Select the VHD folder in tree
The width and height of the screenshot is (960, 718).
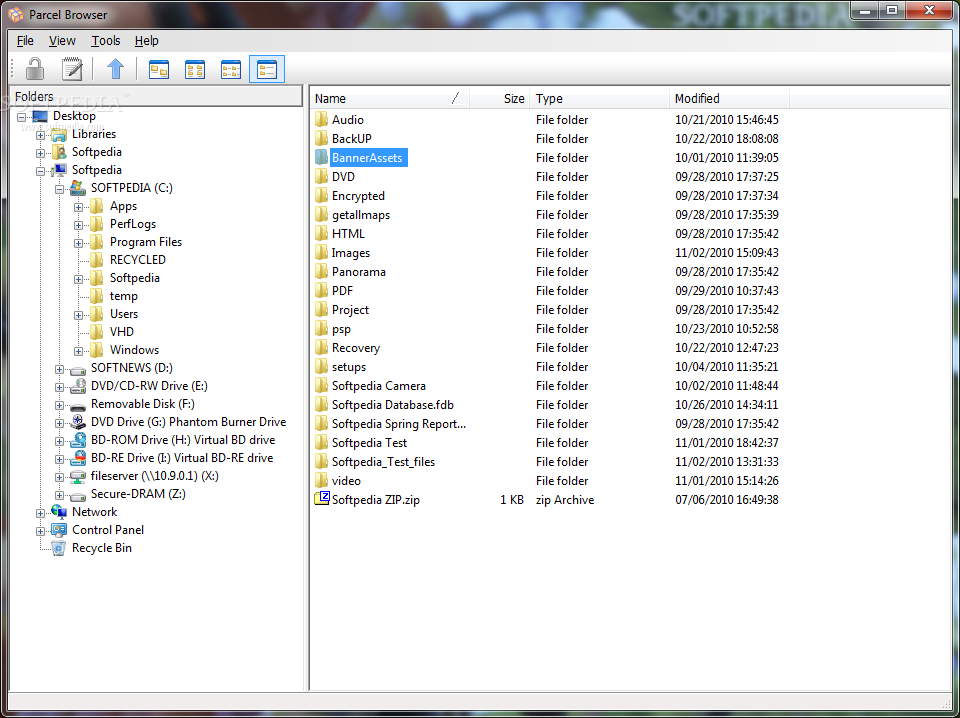pyautogui.click(x=122, y=332)
